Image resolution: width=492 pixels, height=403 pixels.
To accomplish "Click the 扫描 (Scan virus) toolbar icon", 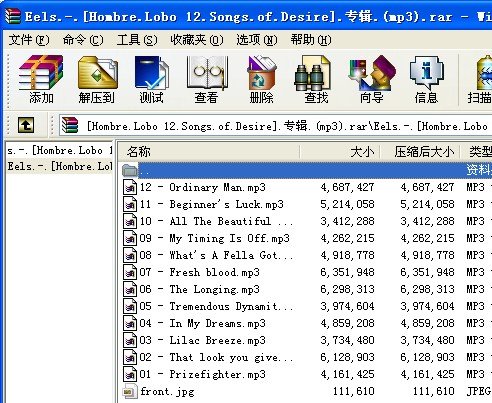I will click(484, 73).
